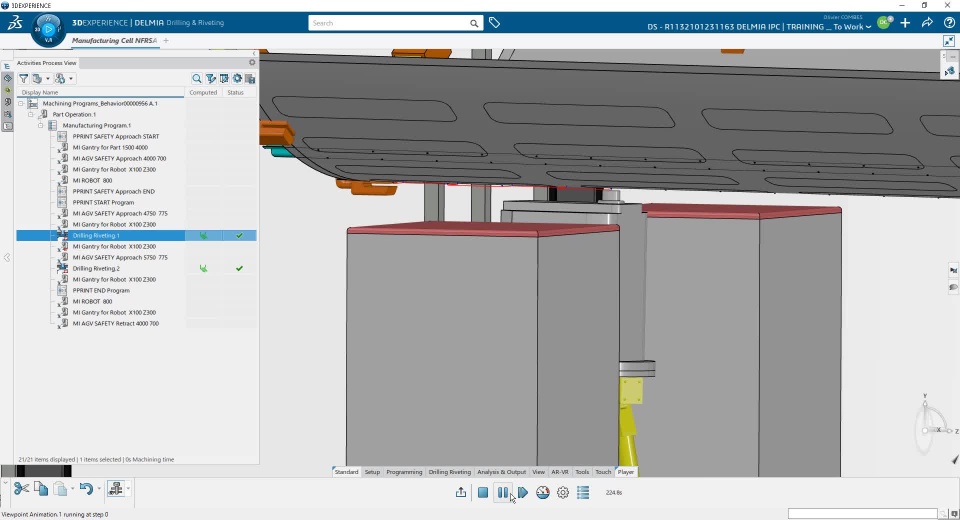Switch to the Standard tab
Viewport: 960px width, 520px height.
coord(347,472)
